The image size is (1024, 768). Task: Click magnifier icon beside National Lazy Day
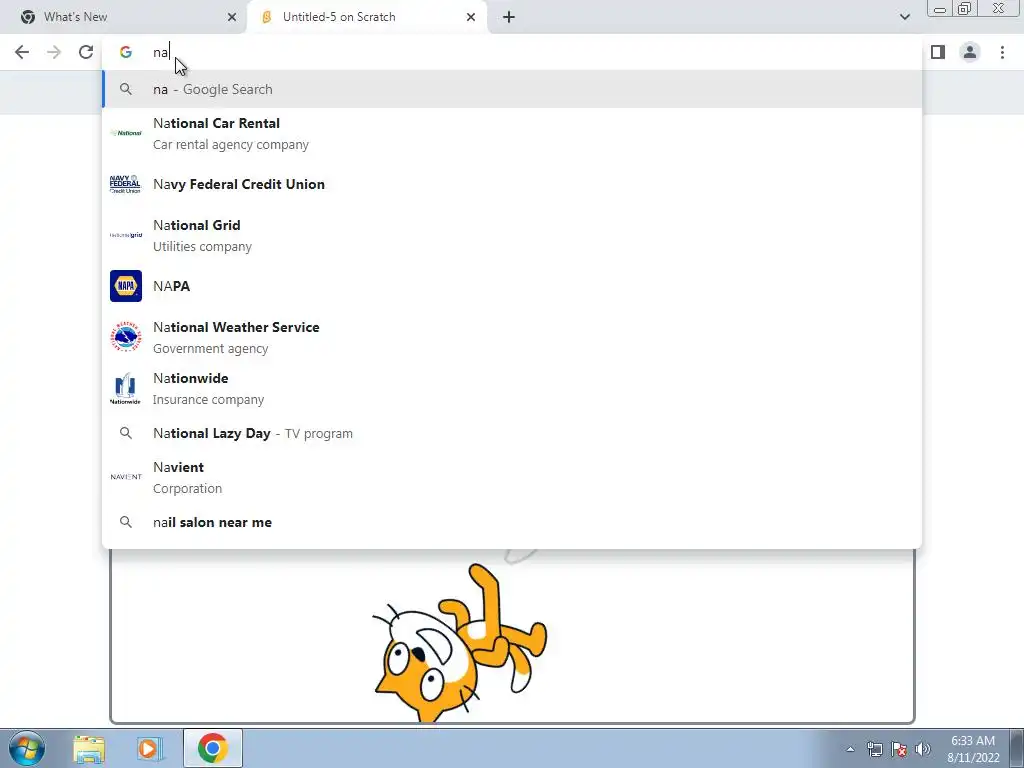(x=126, y=433)
